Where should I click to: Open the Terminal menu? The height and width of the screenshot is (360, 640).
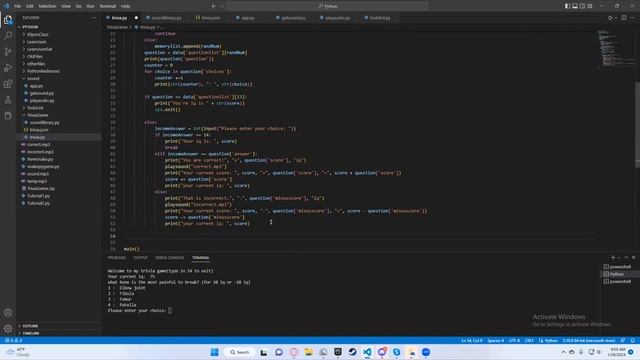(x=108, y=6)
